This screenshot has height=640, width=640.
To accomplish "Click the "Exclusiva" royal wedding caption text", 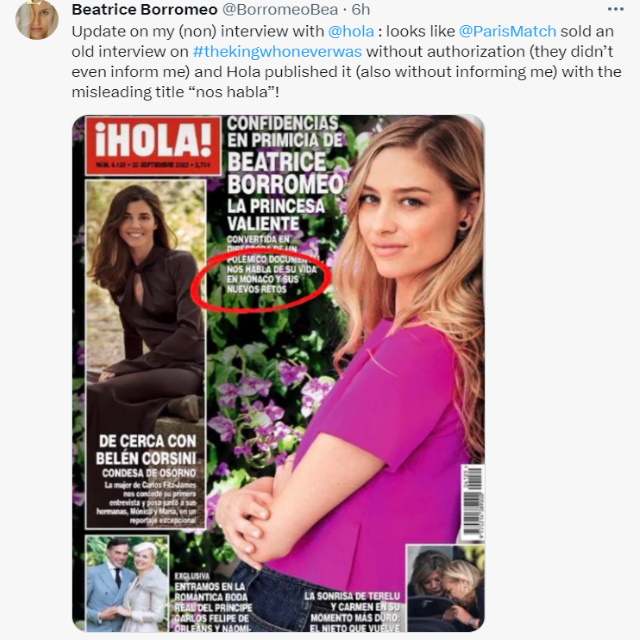I will tap(212, 602).
